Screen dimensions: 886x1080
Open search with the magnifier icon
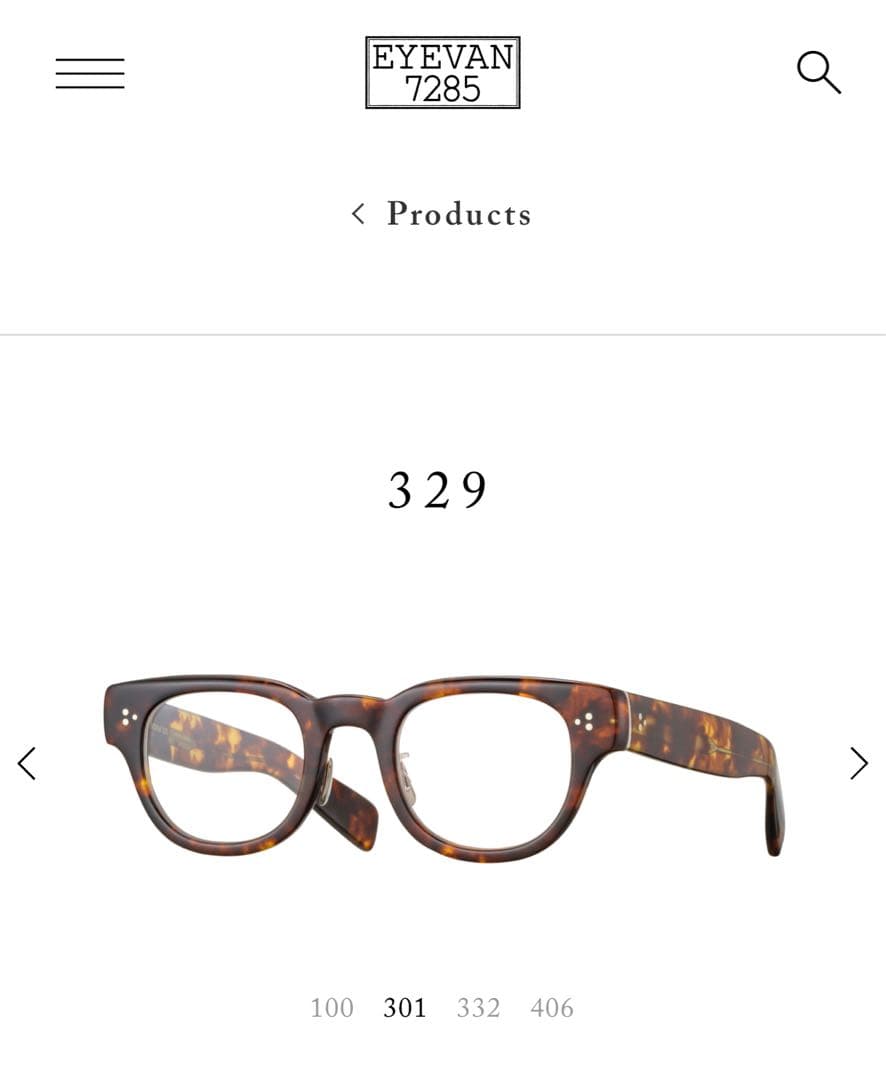(818, 72)
